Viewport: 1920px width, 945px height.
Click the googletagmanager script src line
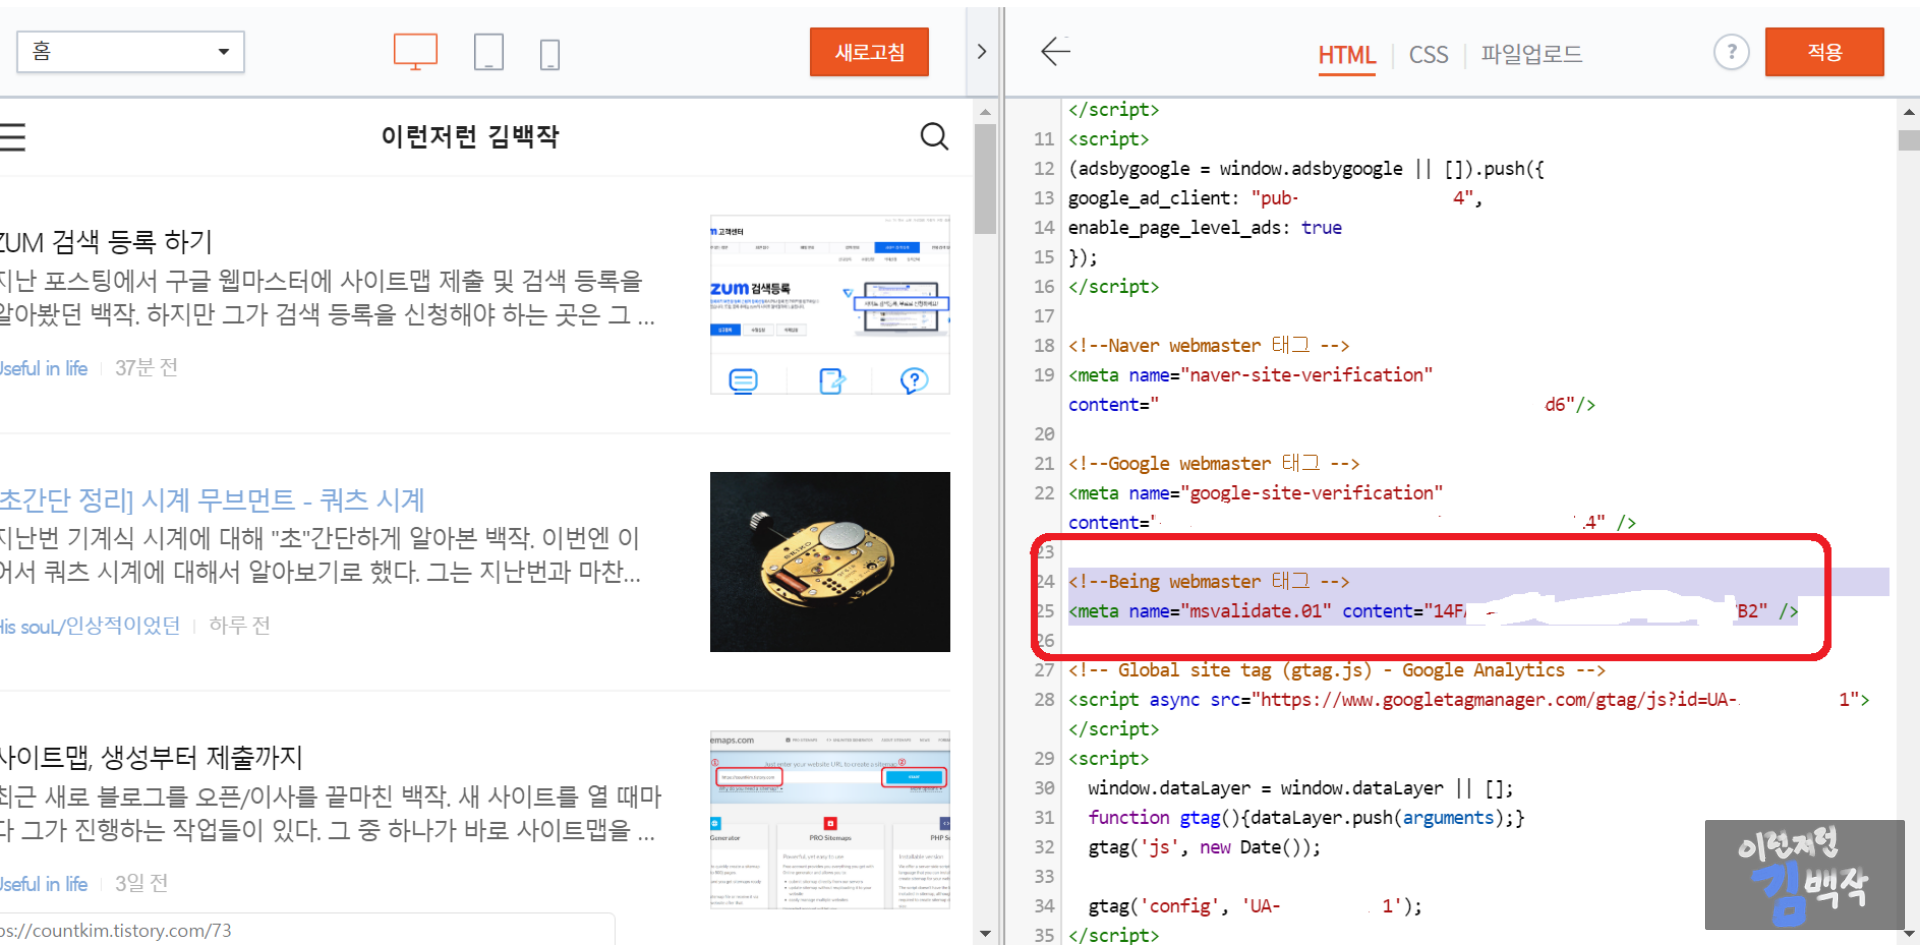[x=1469, y=700]
